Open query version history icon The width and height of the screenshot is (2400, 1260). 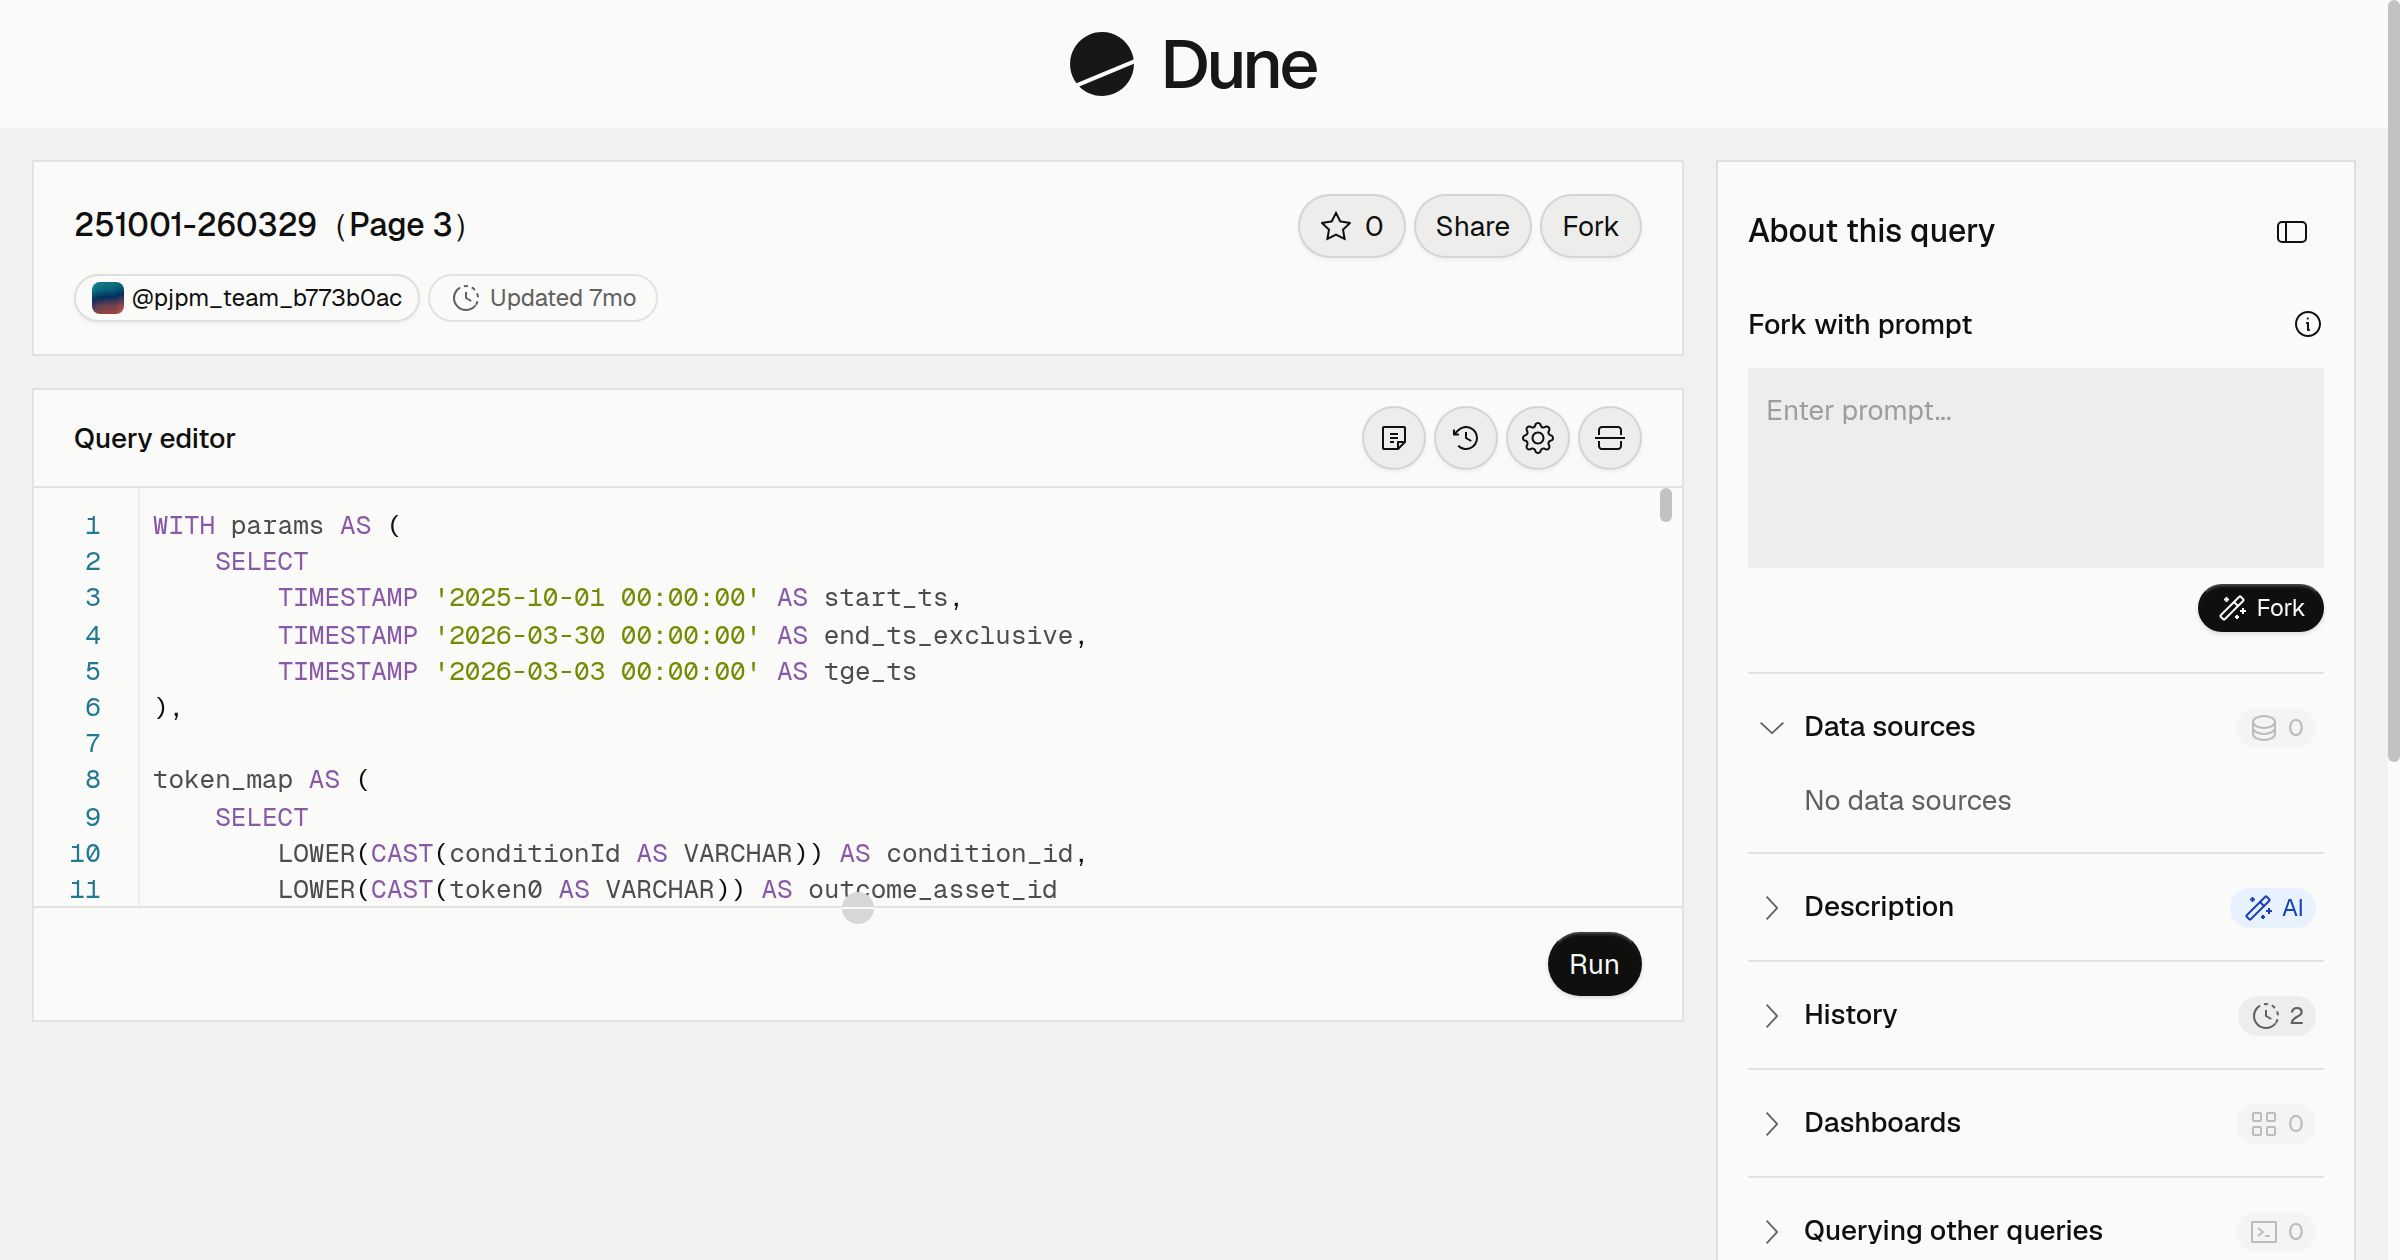coord(1466,438)
